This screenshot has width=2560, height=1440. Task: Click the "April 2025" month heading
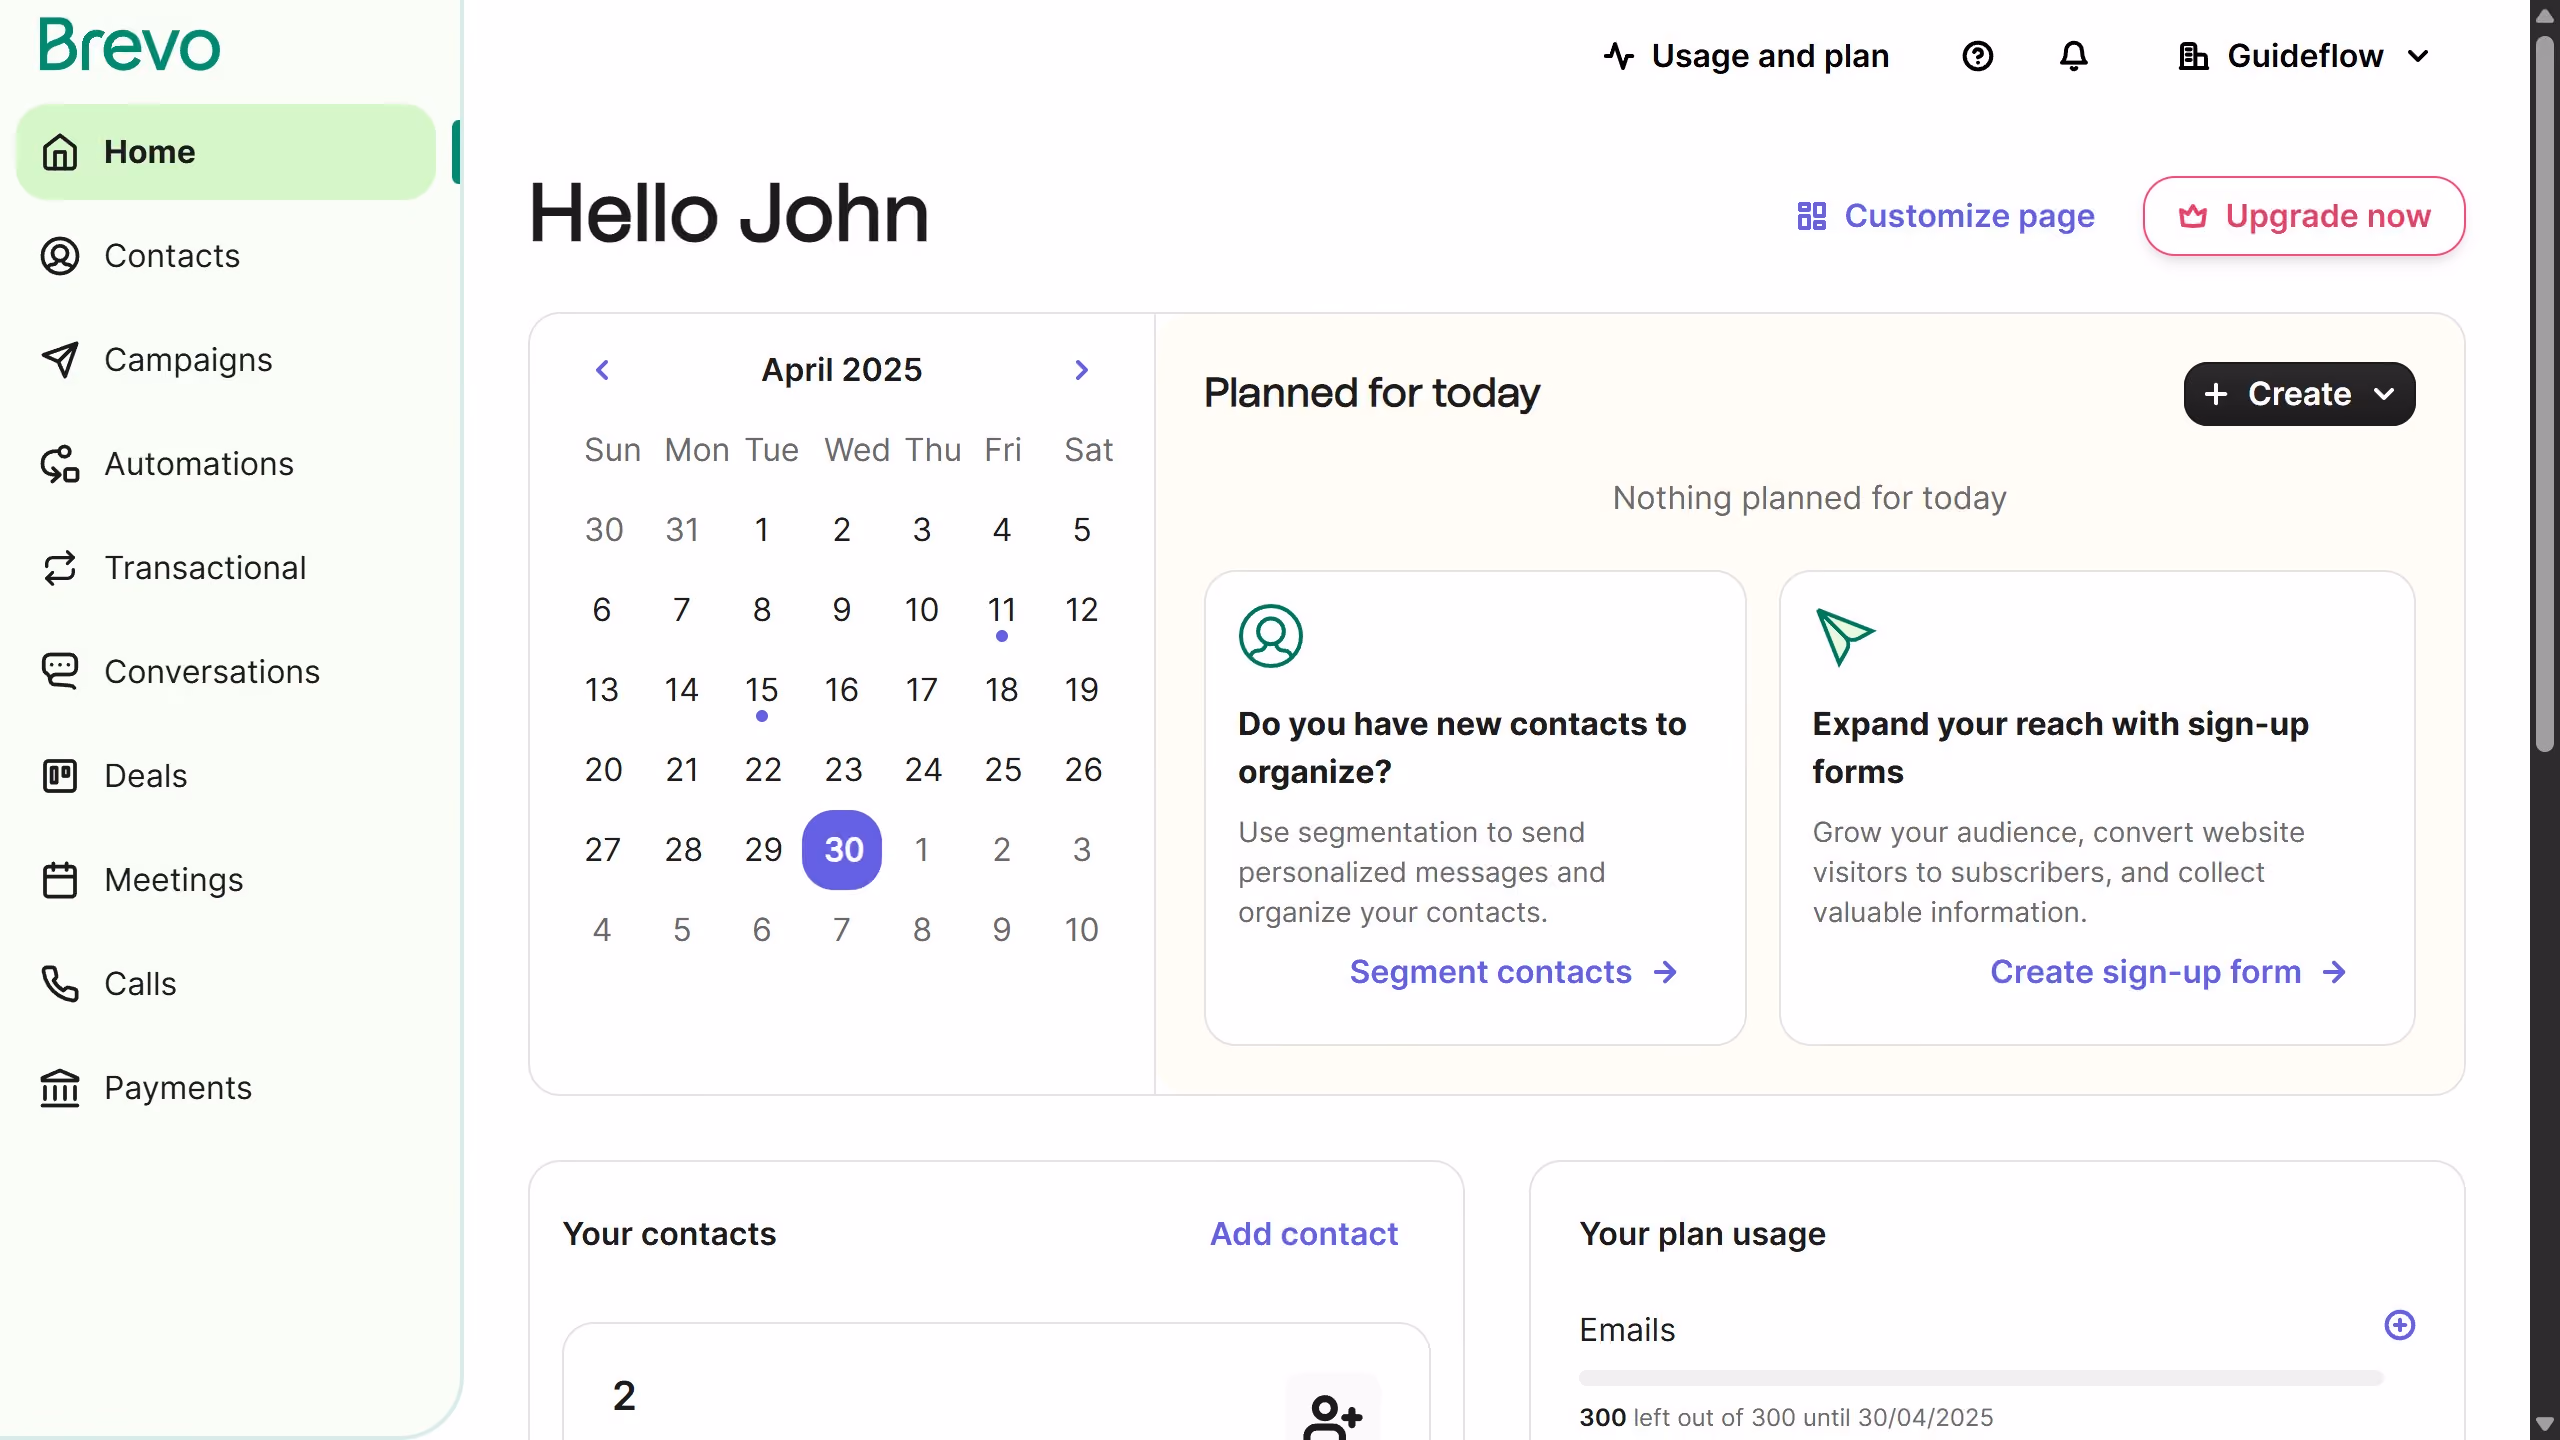pos(842,370)
